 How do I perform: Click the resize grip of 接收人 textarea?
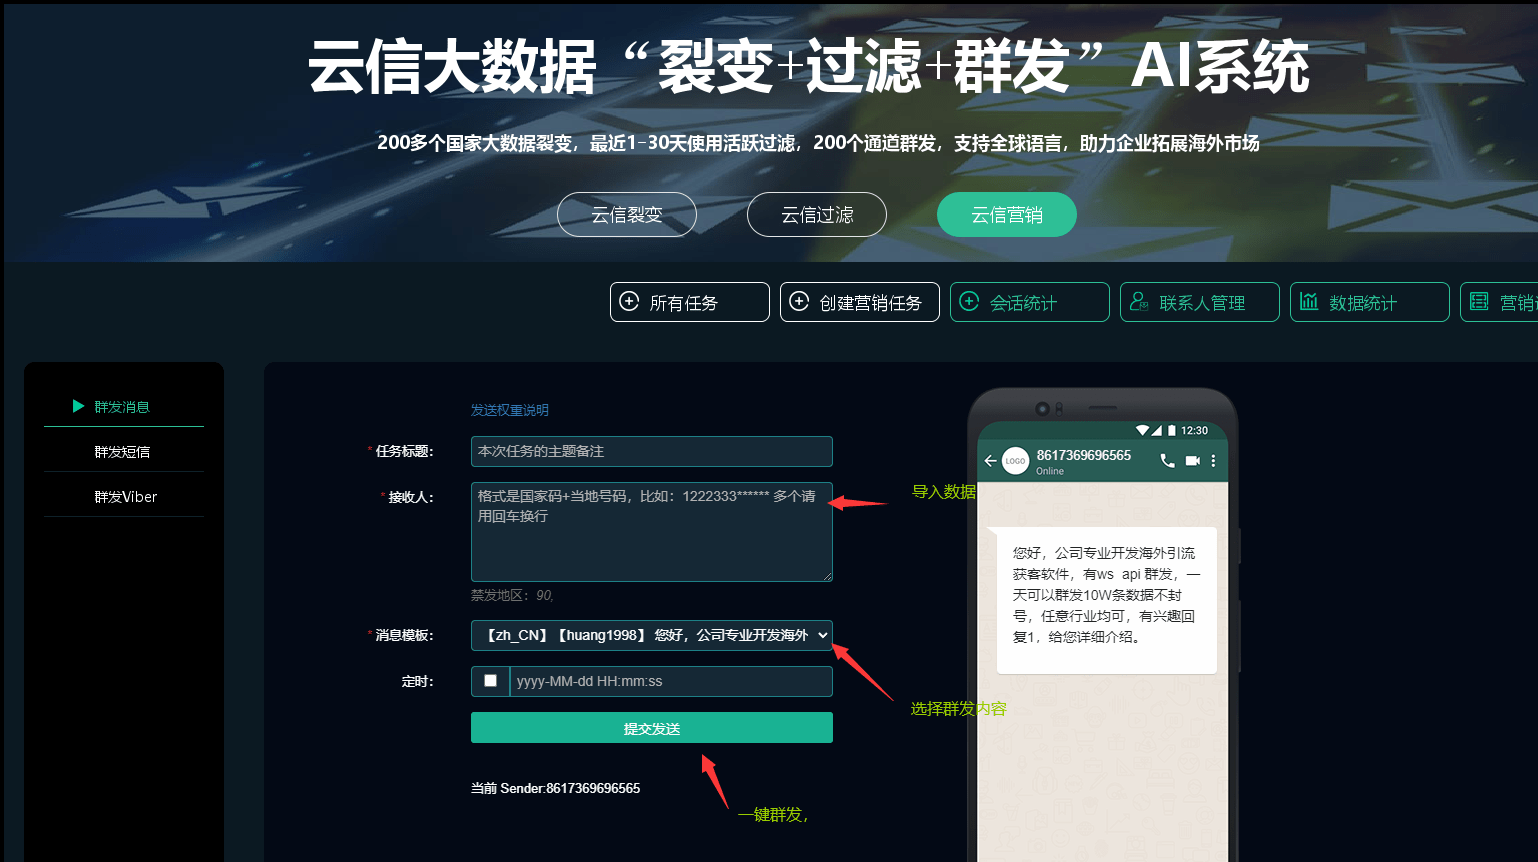coord(827,576)
